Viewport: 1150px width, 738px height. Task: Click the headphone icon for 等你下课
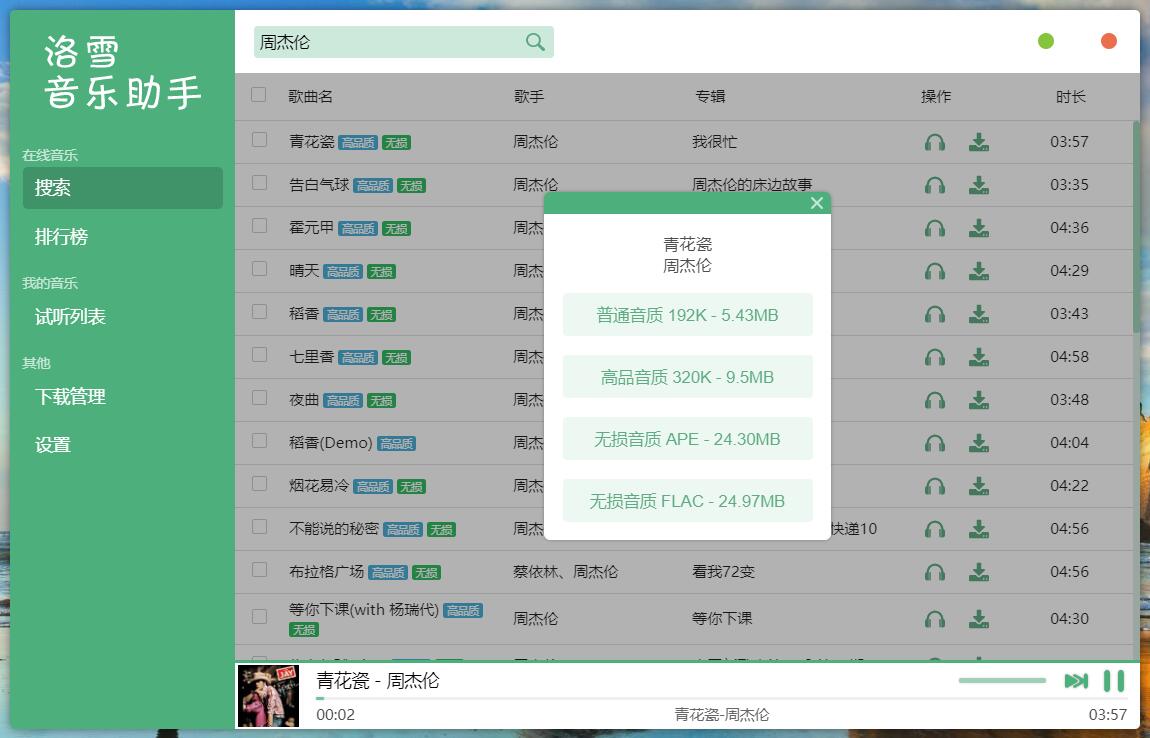(934, 620)
